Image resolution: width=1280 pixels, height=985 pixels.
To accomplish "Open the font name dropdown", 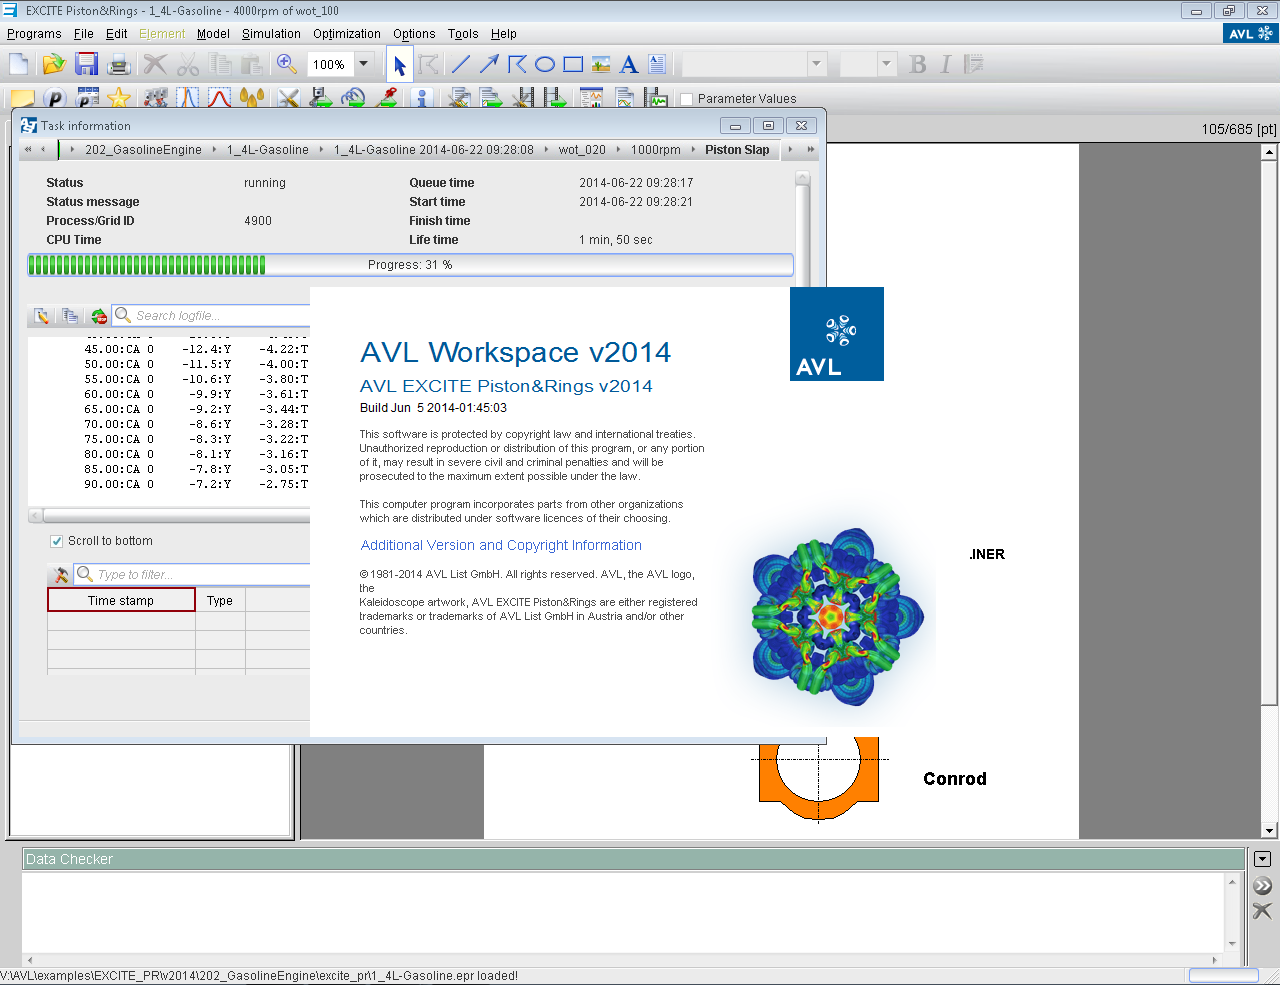I will (x=817, y=64).
